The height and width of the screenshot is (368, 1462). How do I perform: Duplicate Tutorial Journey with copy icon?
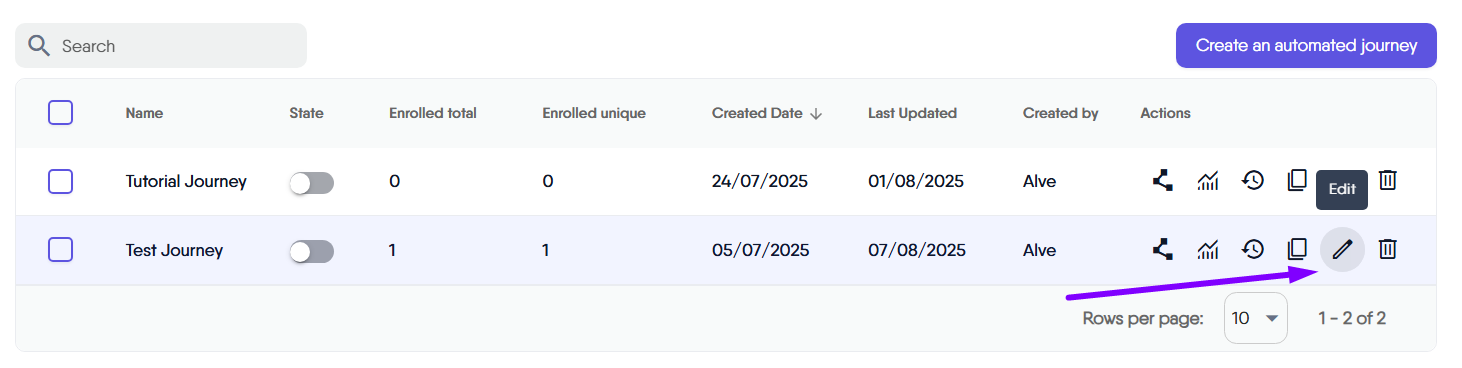[x=1297, y=181]
